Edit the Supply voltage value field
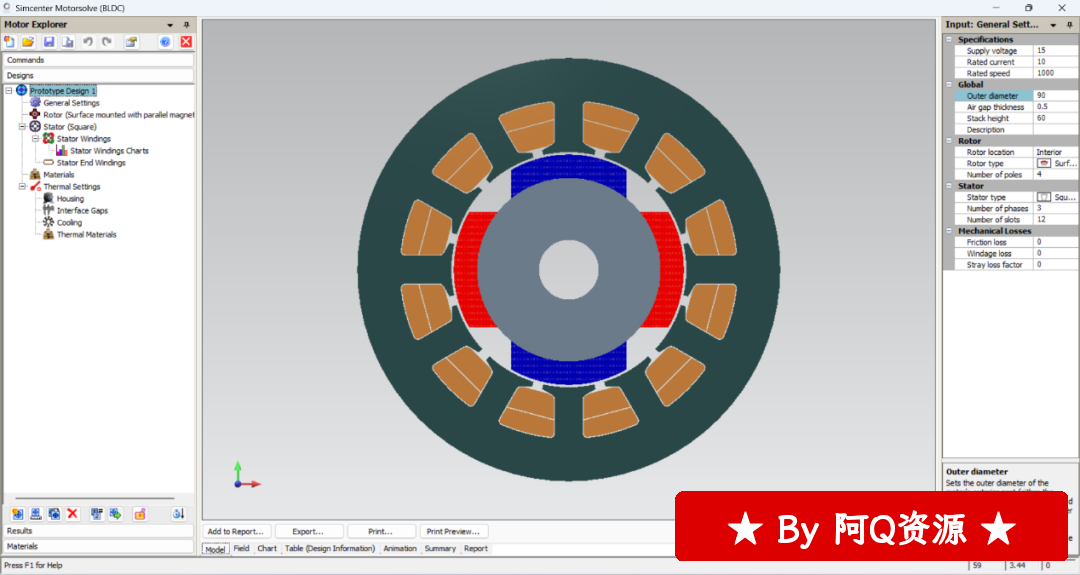Image resolution: width=1080 pixels, height=575 pixels. (1056, 51)
